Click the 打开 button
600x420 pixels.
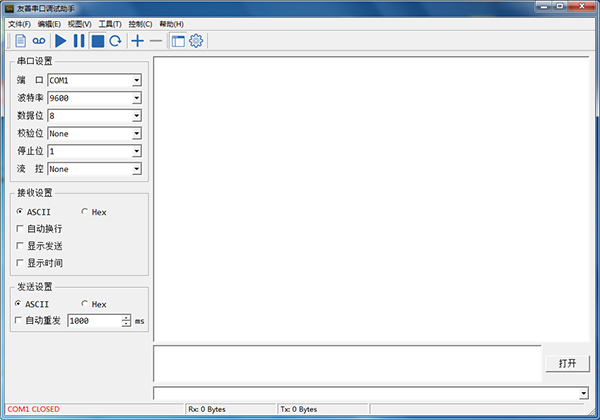pos(567,363)
